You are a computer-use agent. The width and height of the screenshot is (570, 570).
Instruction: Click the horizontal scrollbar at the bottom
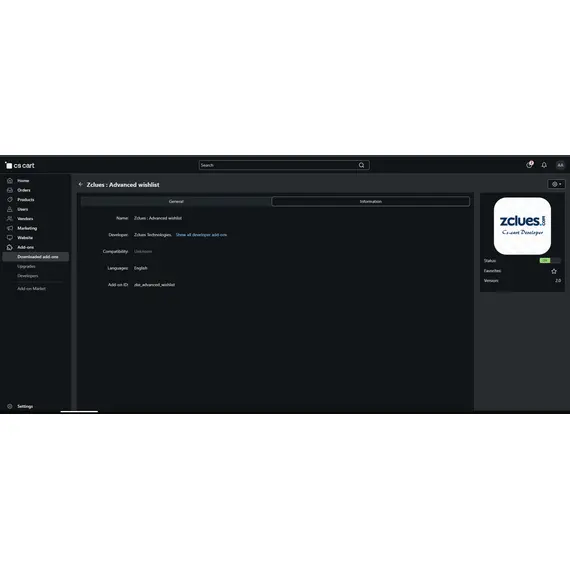[79, 412]
